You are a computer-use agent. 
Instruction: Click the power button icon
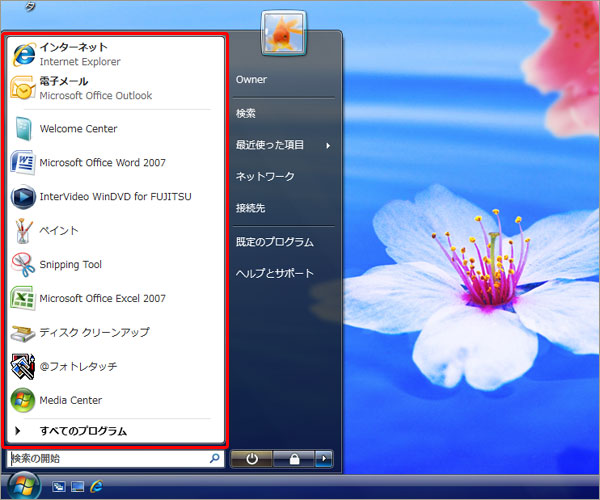[251, 458]
